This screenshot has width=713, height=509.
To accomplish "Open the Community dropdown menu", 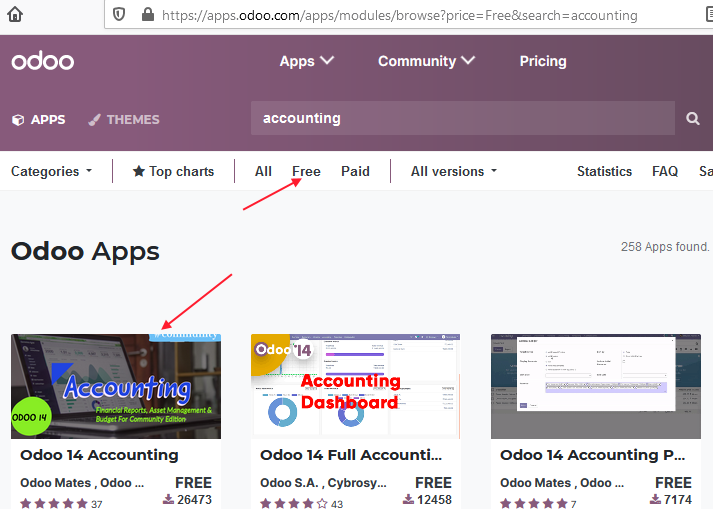I will click(x=427, y=61).
